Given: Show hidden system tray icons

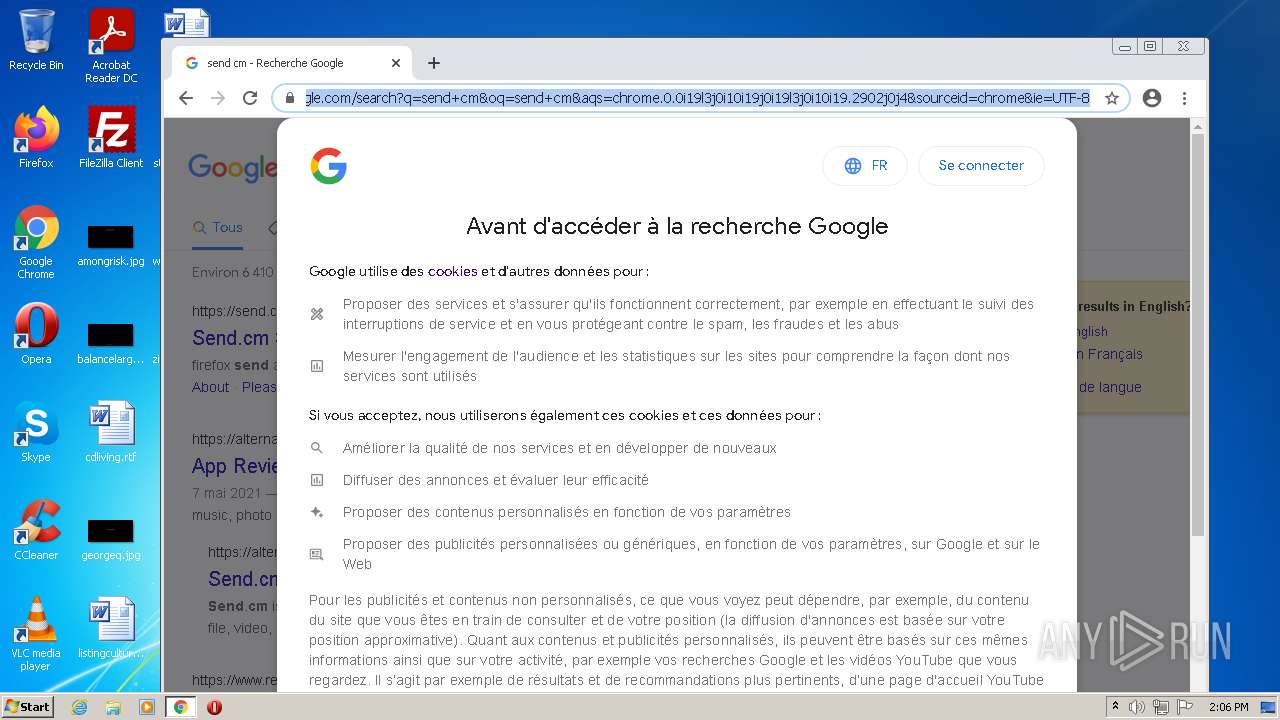Looking at the screenshot, I should [1115, 707].
